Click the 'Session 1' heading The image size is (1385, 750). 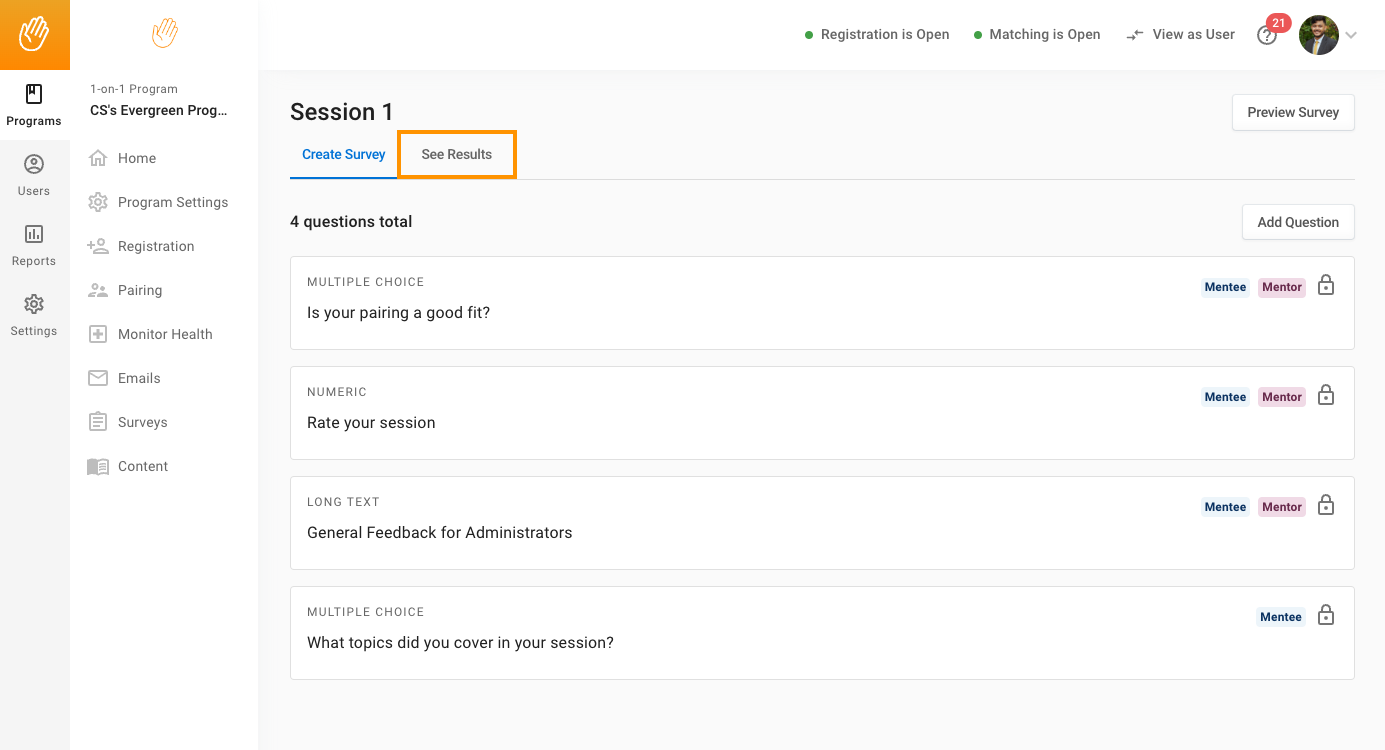click(x=342, y=112)
